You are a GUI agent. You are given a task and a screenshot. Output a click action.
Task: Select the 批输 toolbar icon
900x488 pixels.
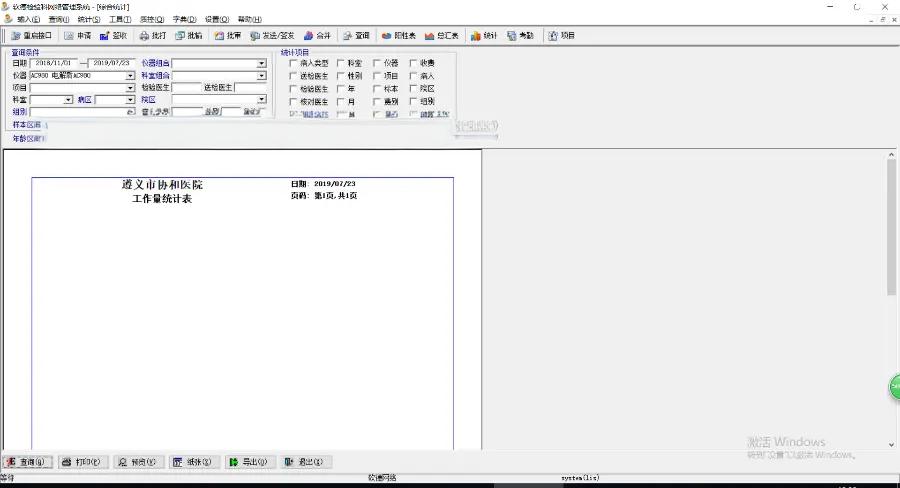point(188,36)
